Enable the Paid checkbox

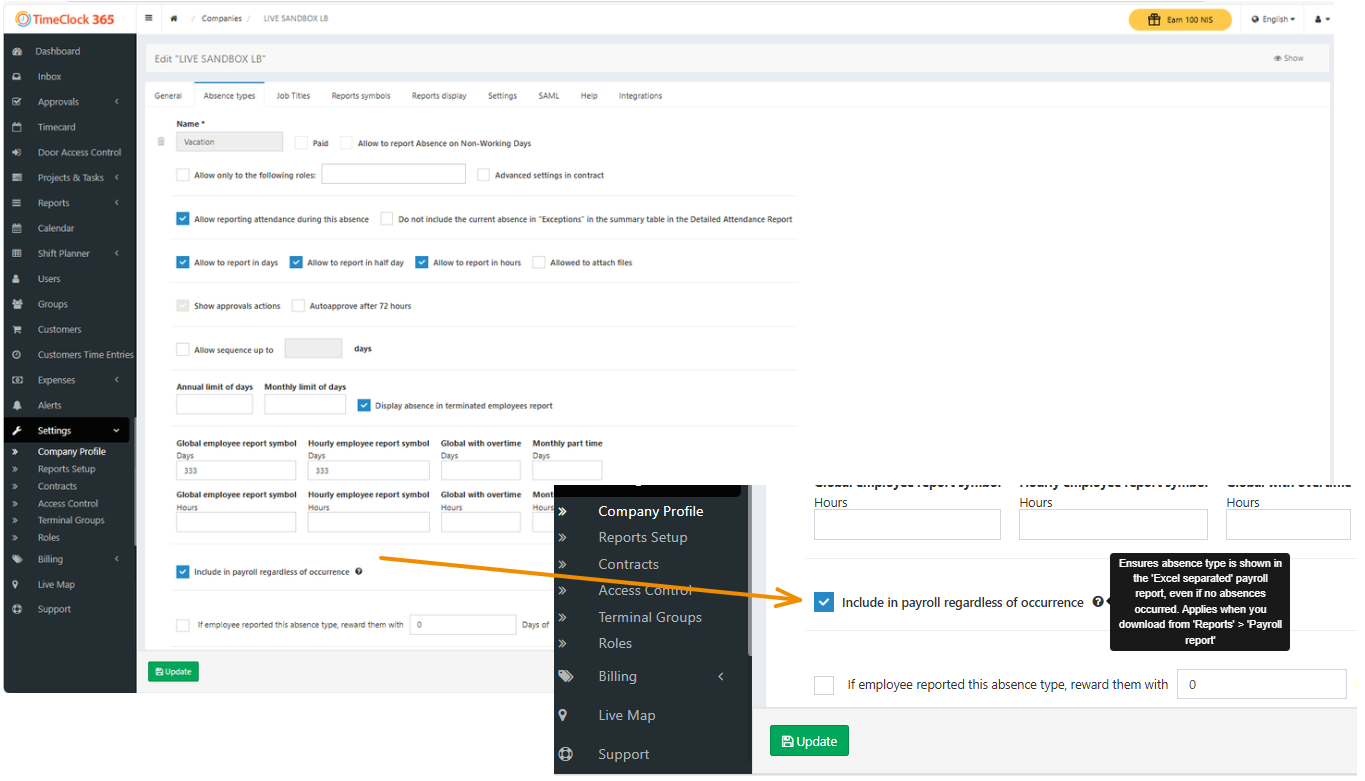click(x=301, y=143)
